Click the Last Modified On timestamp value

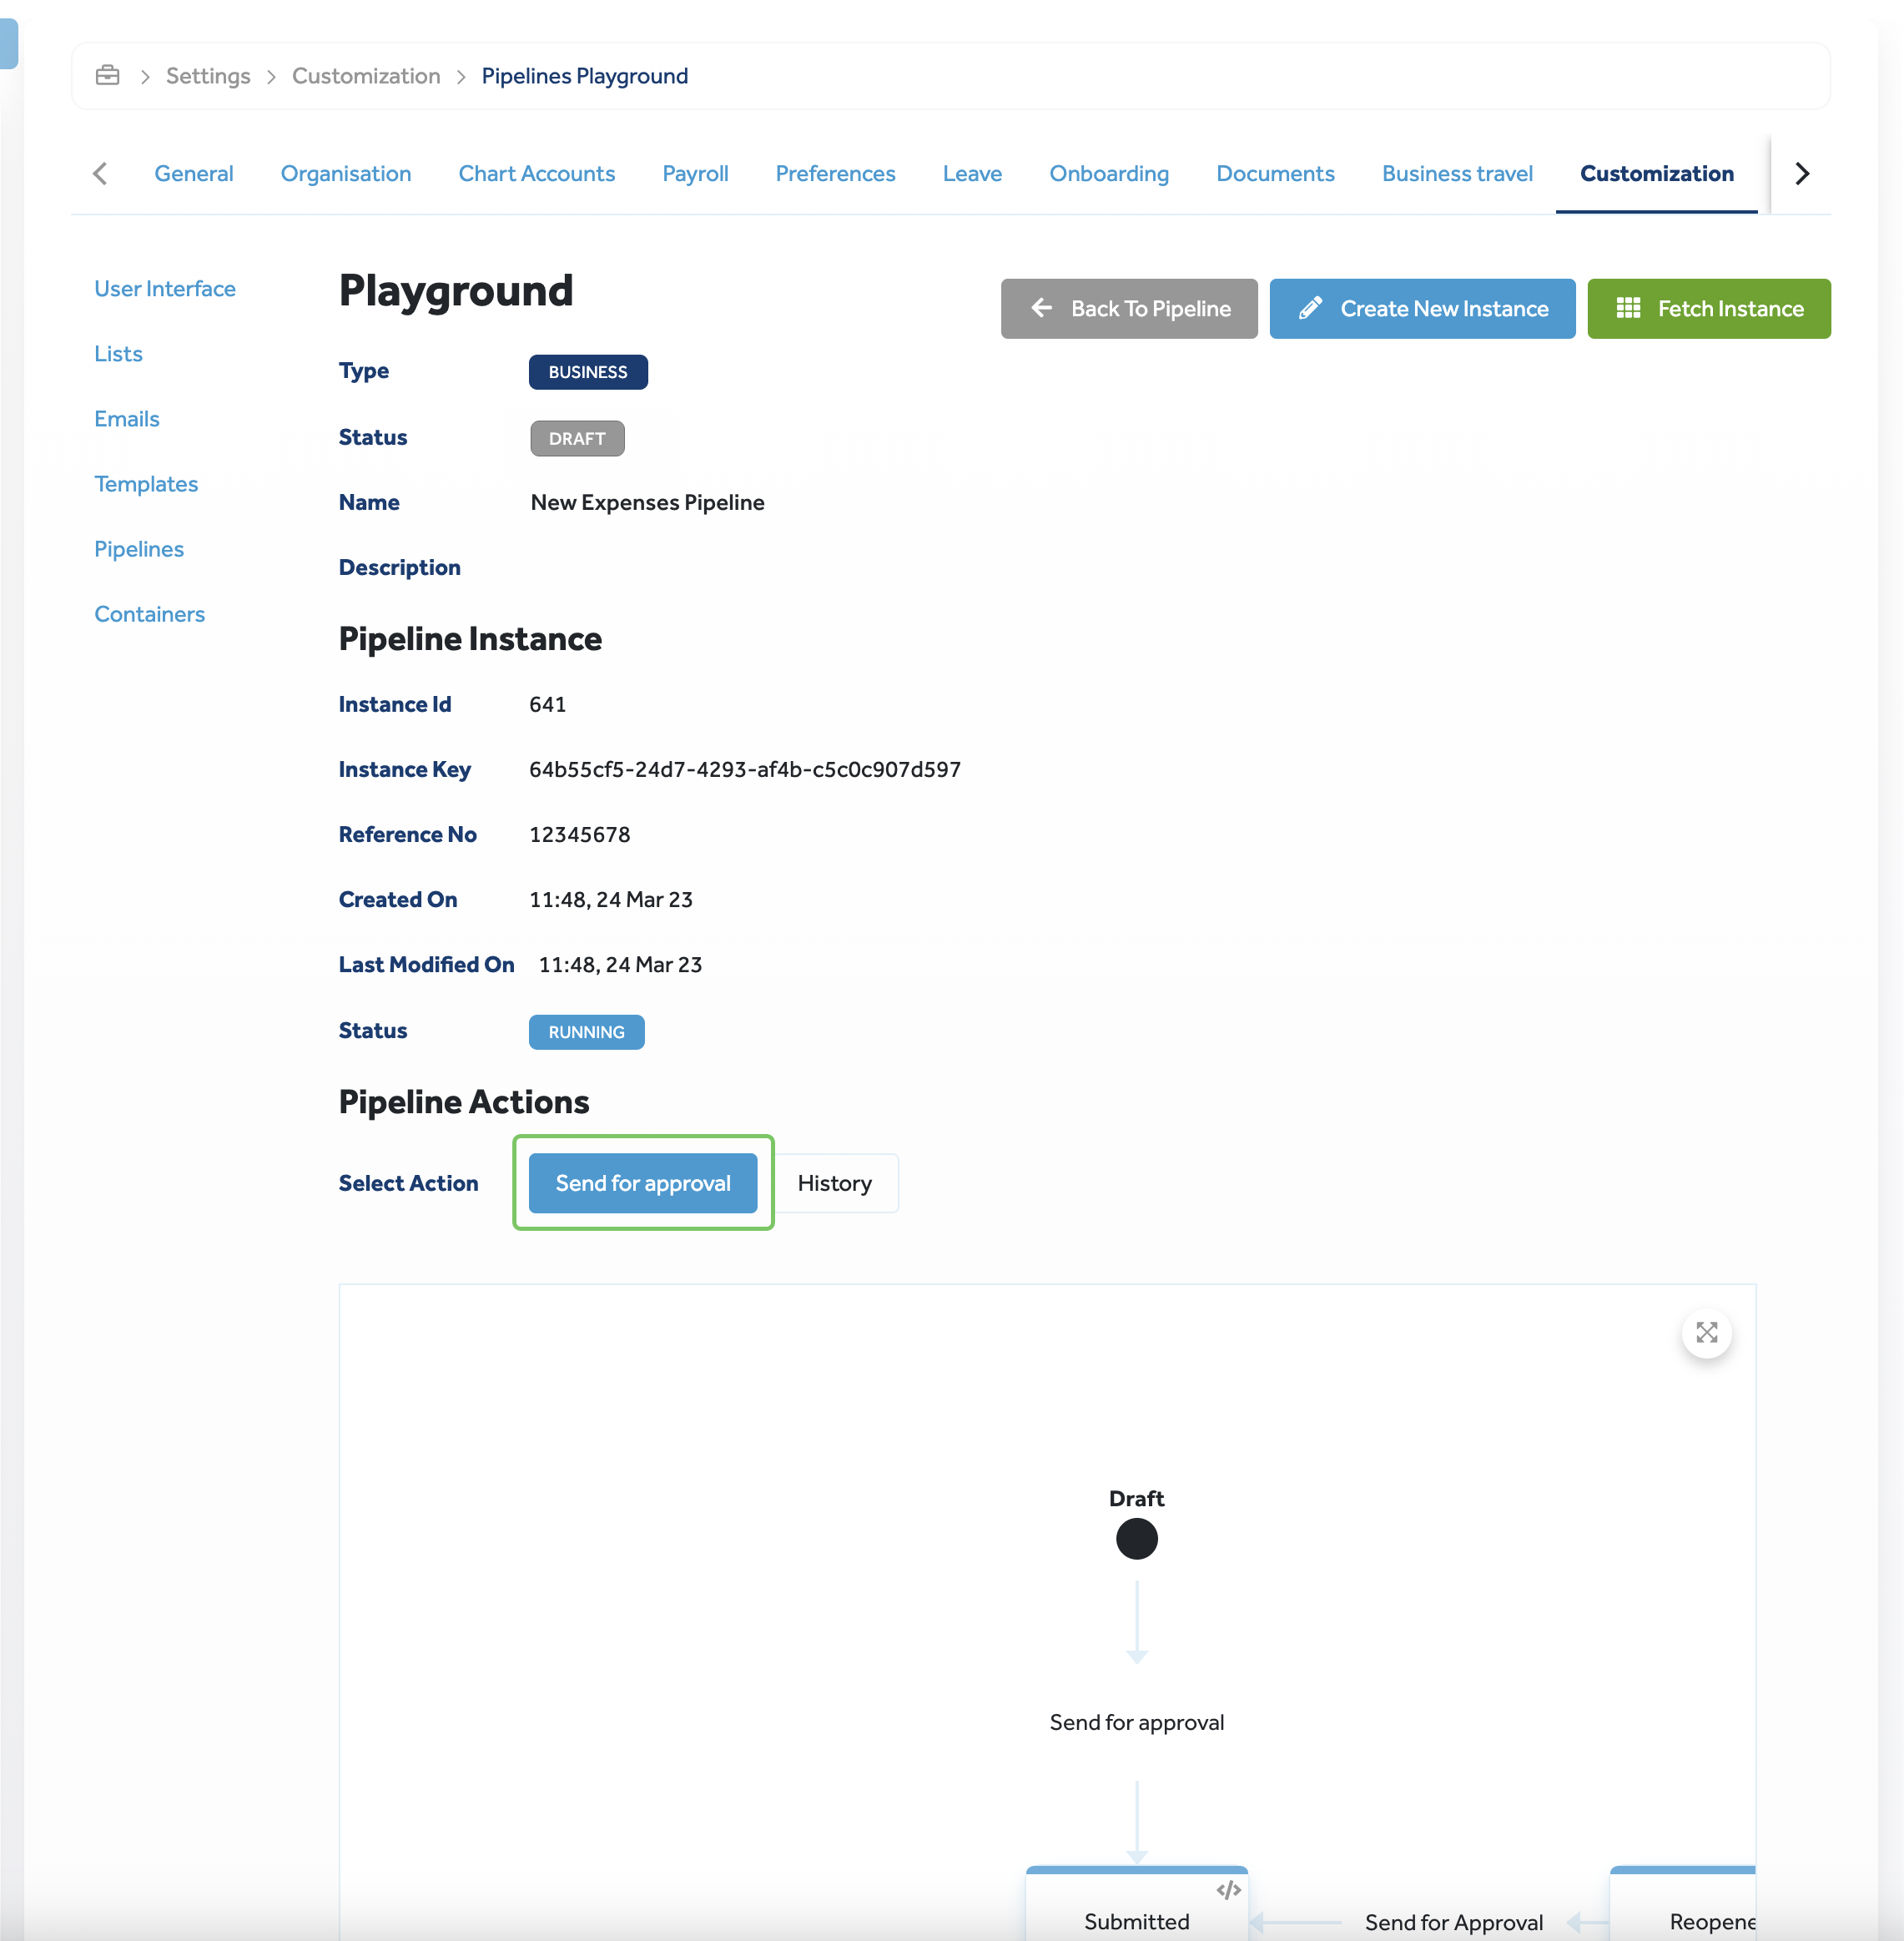coord(620,965)
